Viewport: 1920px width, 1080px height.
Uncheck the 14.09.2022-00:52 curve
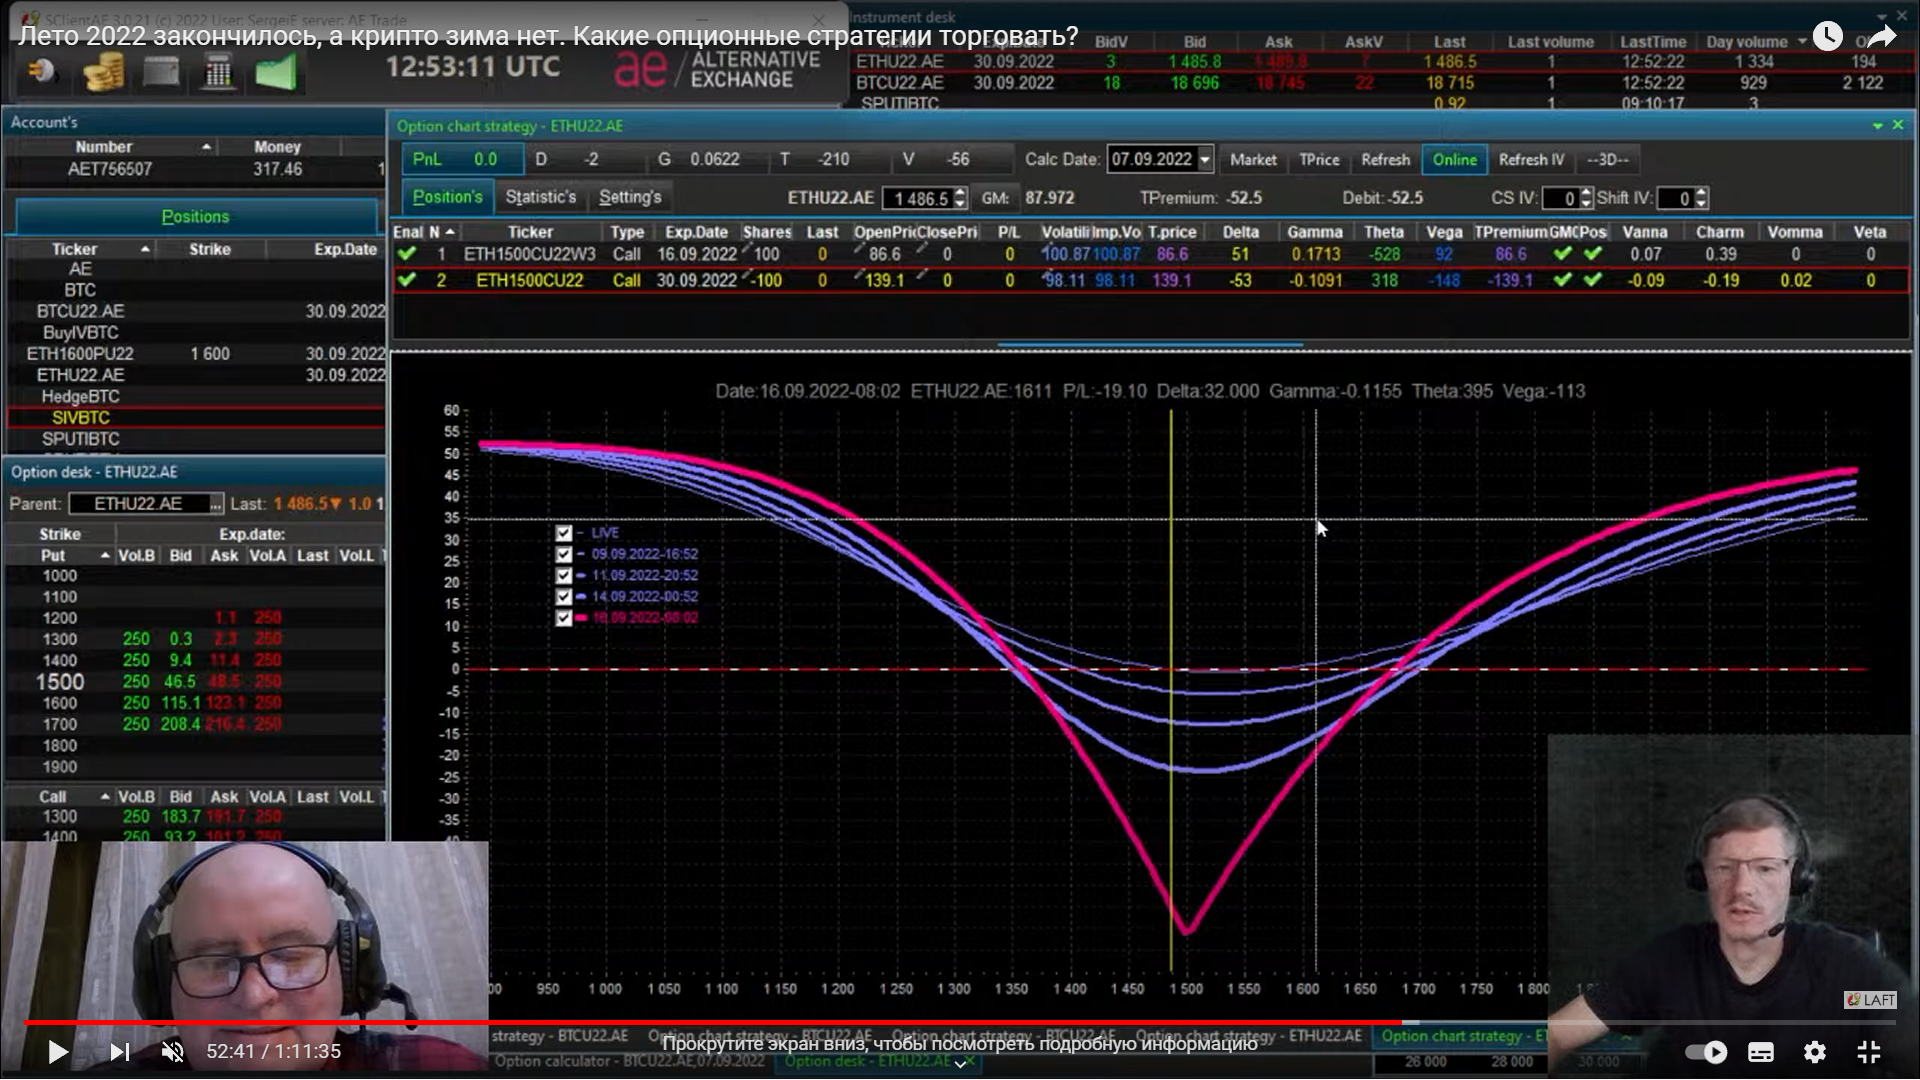tap(564, 597)
